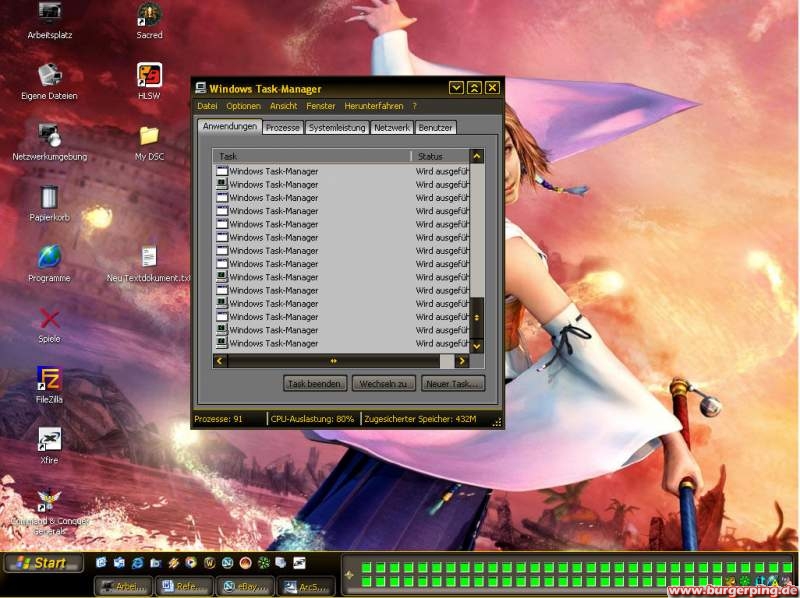
Task: Start Xfire using its desktop icon
Action: point(48,441)
